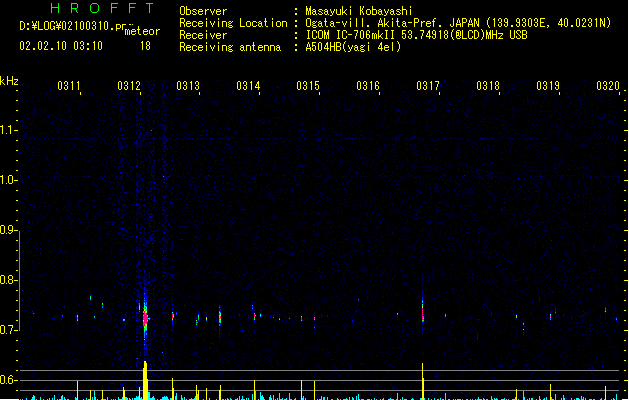Click the 0320 time marker
Viewport: 629px width, 400px height.
pos(608,85)
